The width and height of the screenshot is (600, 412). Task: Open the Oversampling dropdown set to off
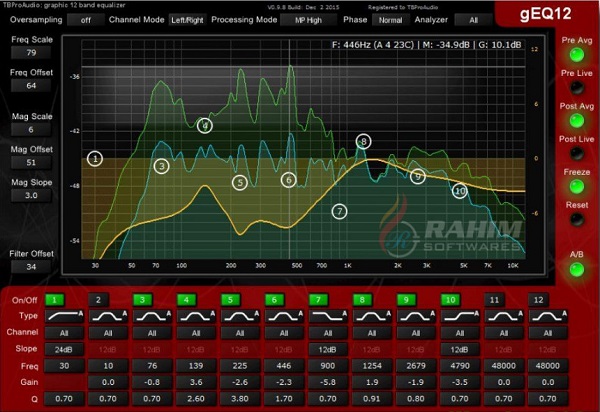pos(86,20)
